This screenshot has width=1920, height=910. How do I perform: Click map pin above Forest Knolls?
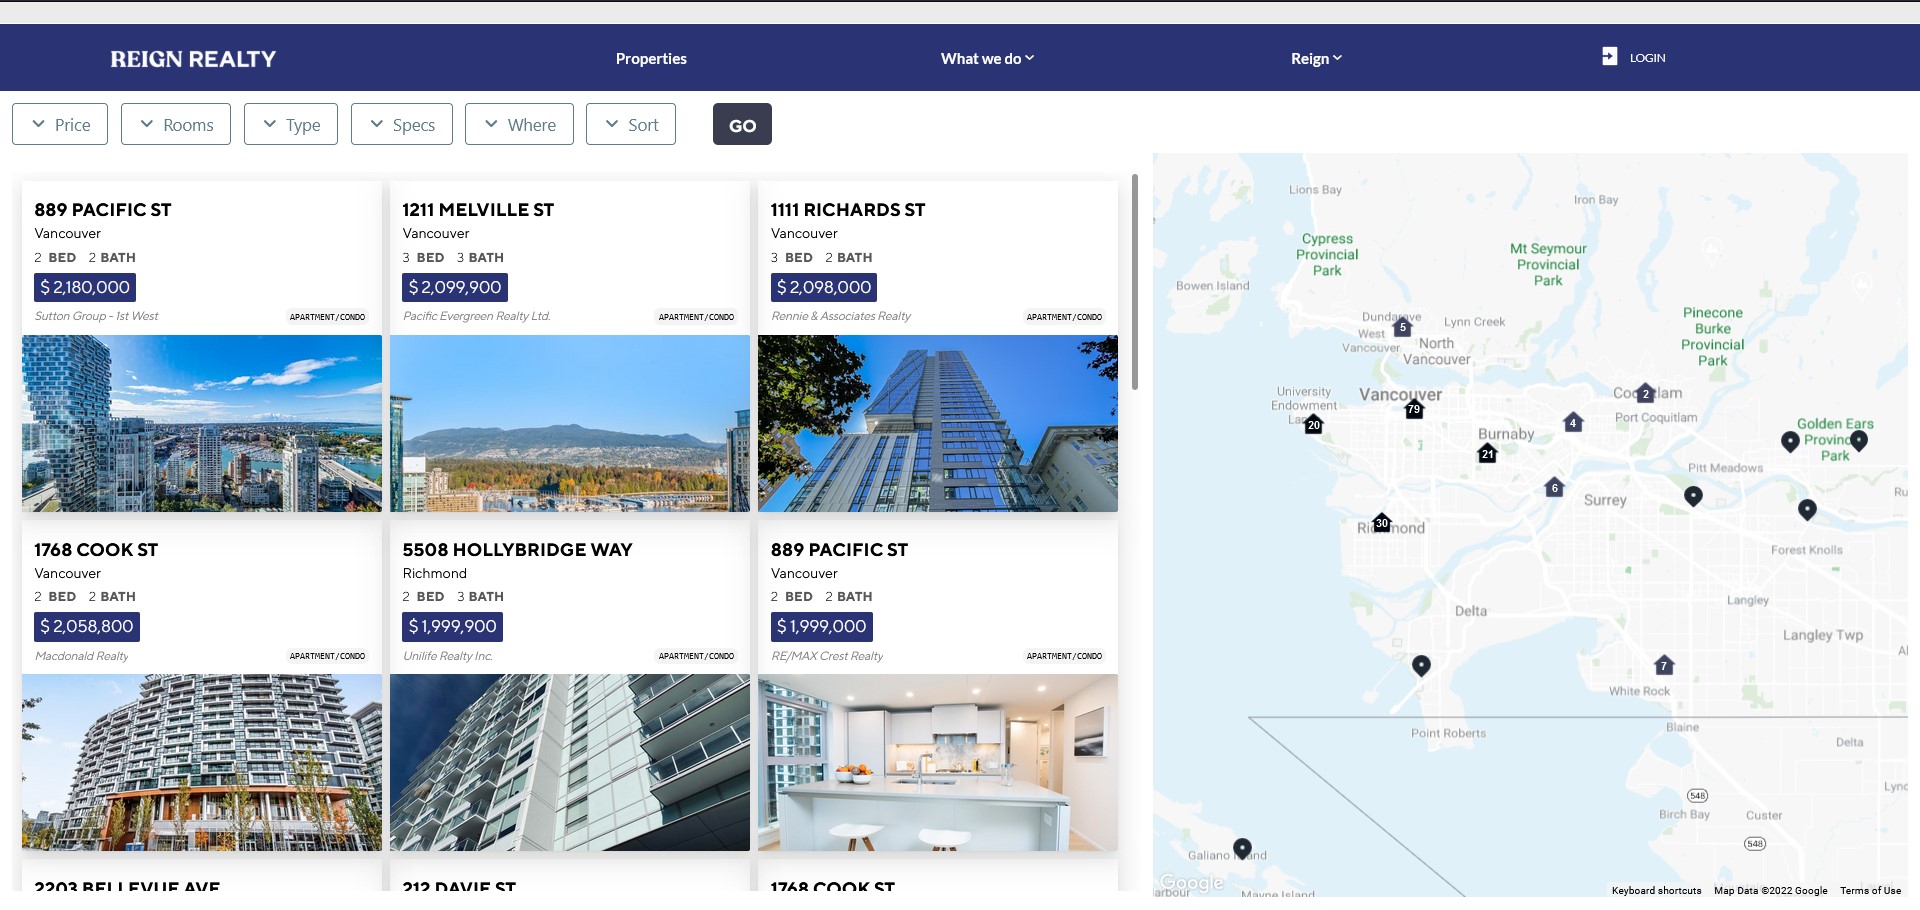[x=1807, y=510]
